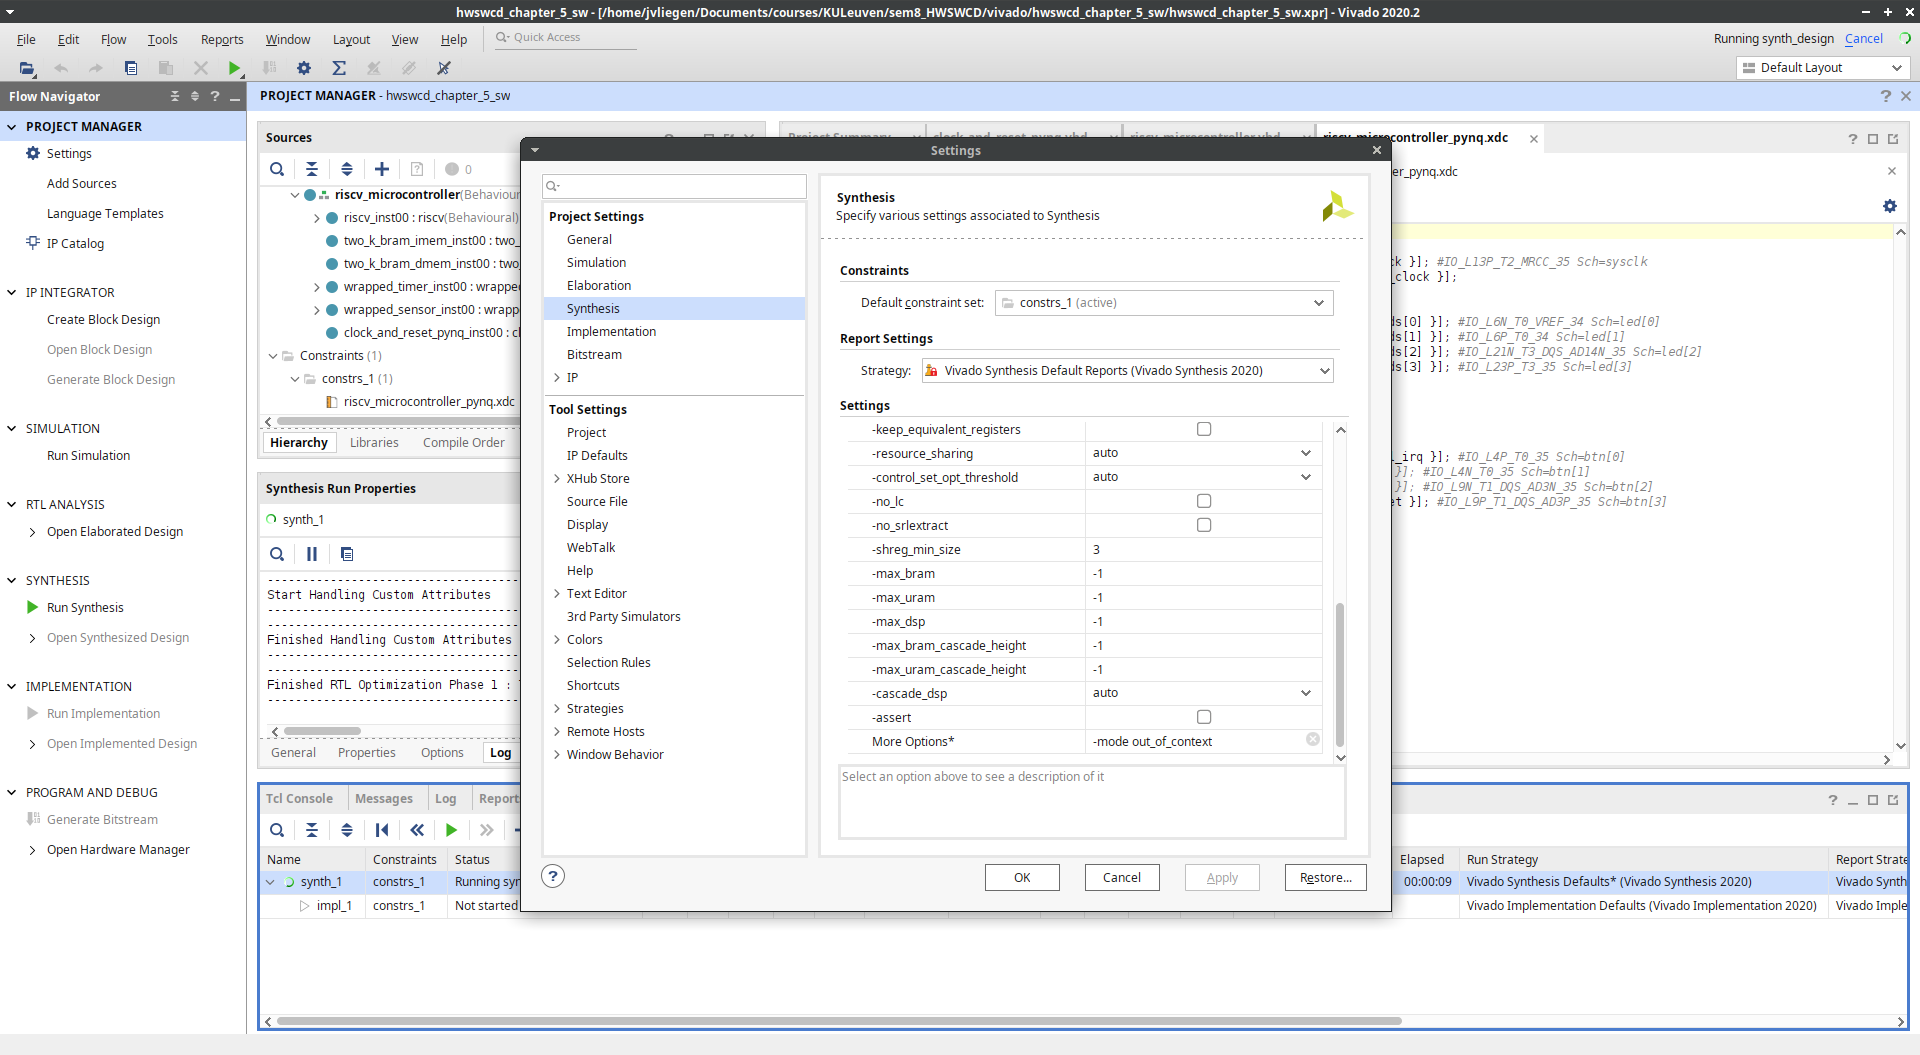The width and height of the screenshot is (1920, 1055).
Task: Select Bitstream in Project Settings
Action: coord(594,355)
